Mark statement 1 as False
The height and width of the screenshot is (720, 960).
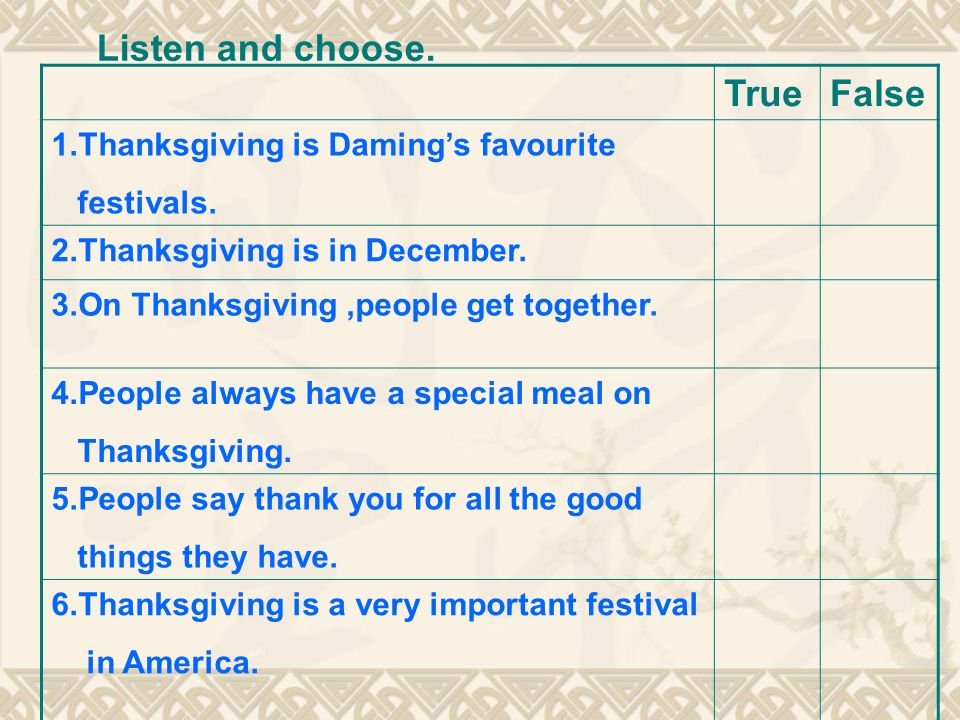[x=879, y=173]
